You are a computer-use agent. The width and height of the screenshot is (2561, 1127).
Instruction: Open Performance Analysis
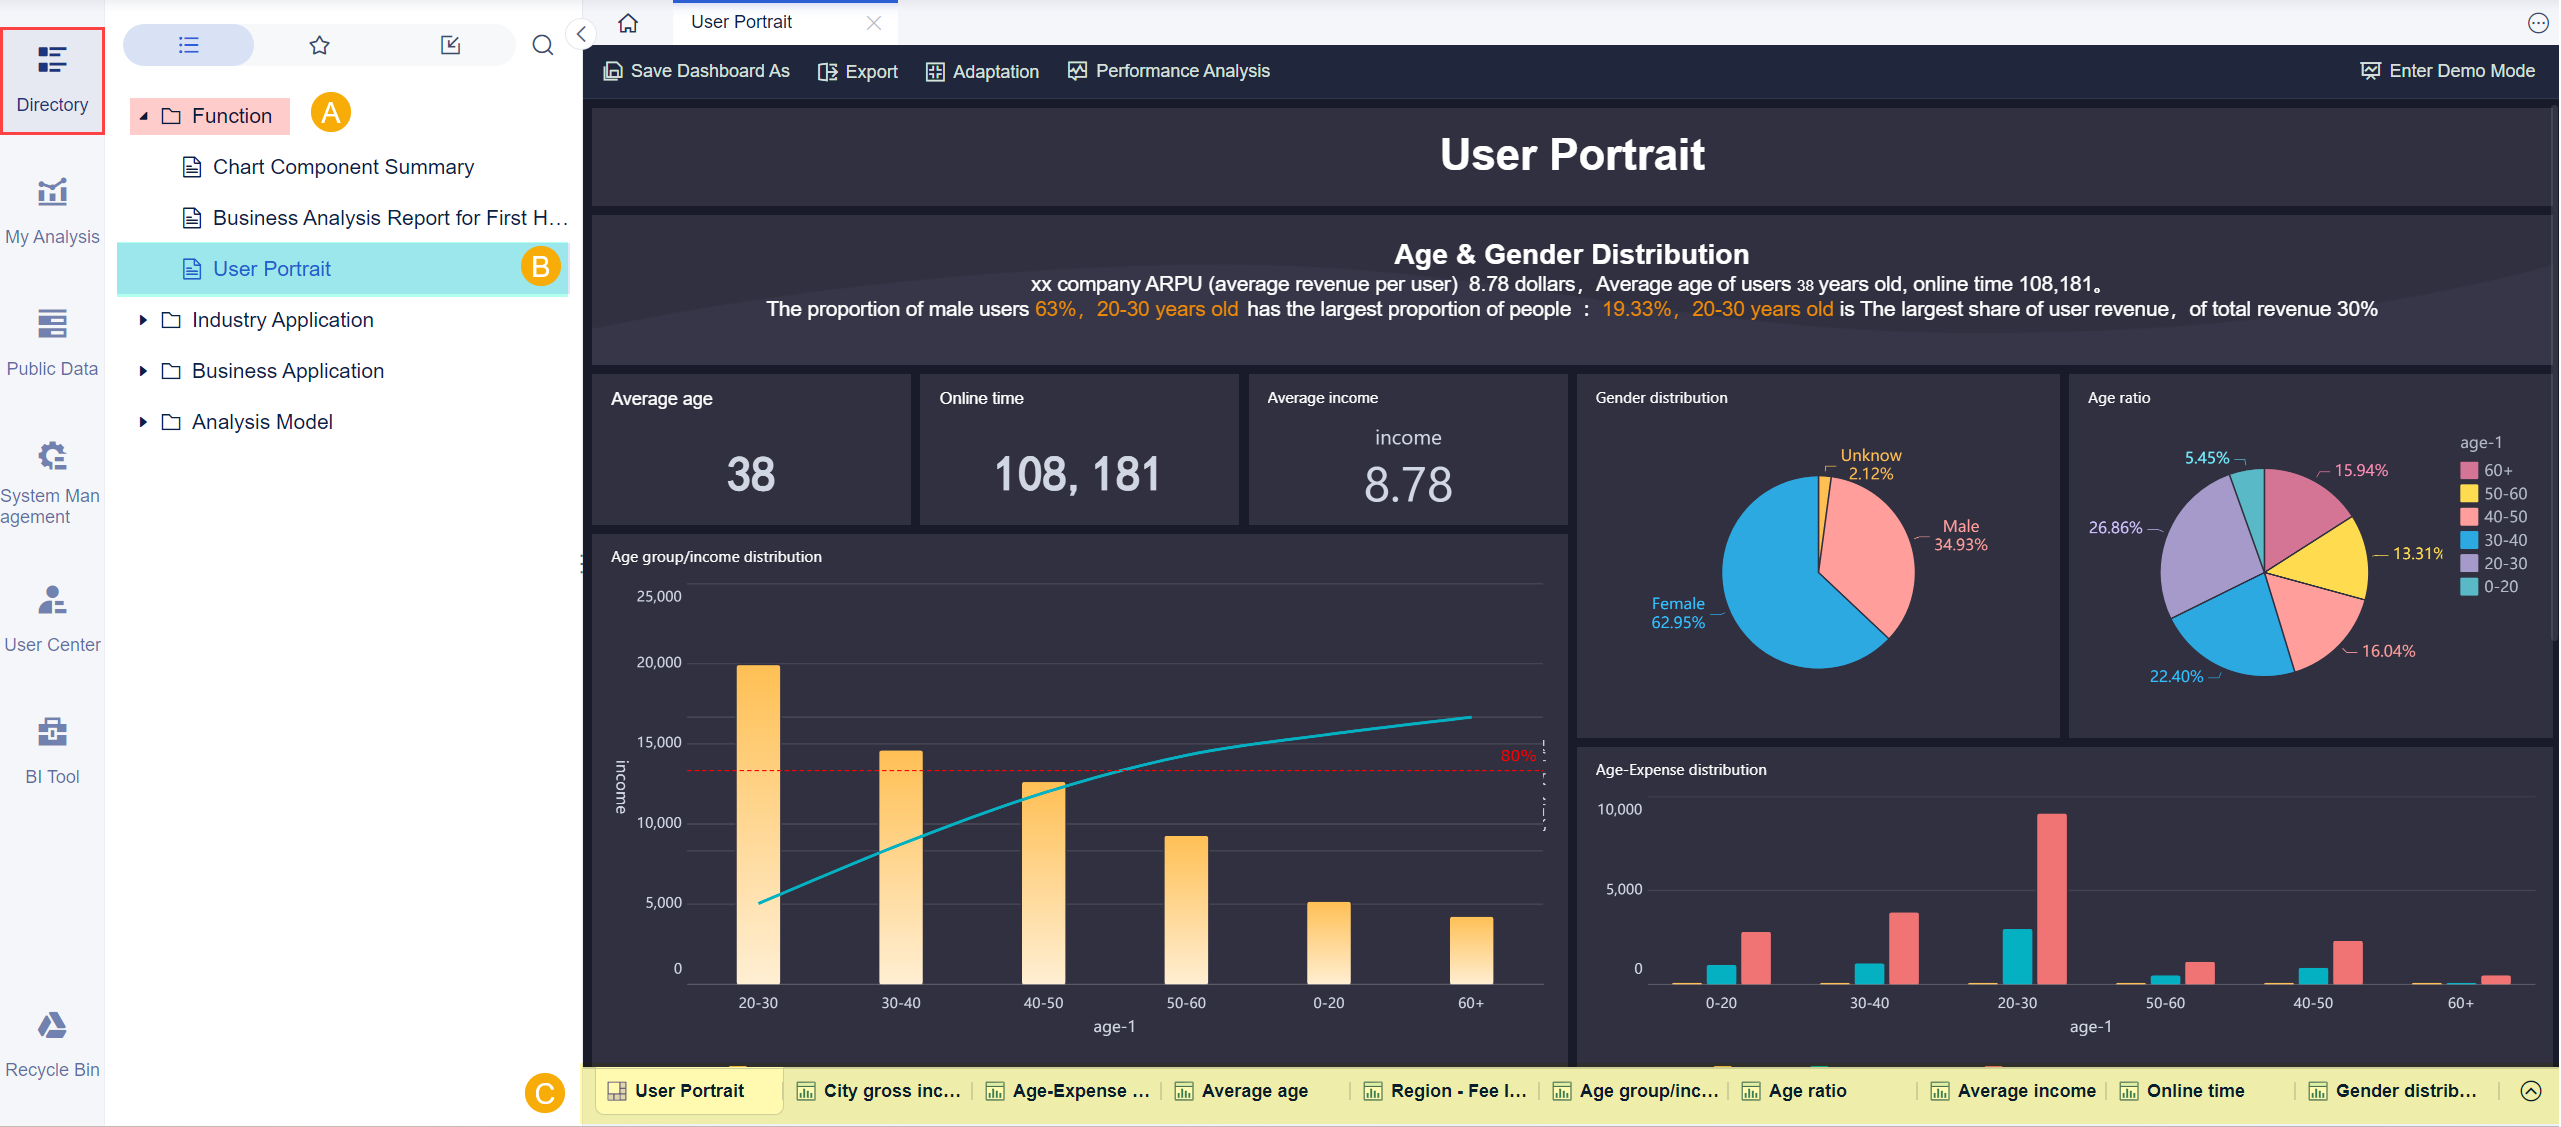(x=1169, y=71)
